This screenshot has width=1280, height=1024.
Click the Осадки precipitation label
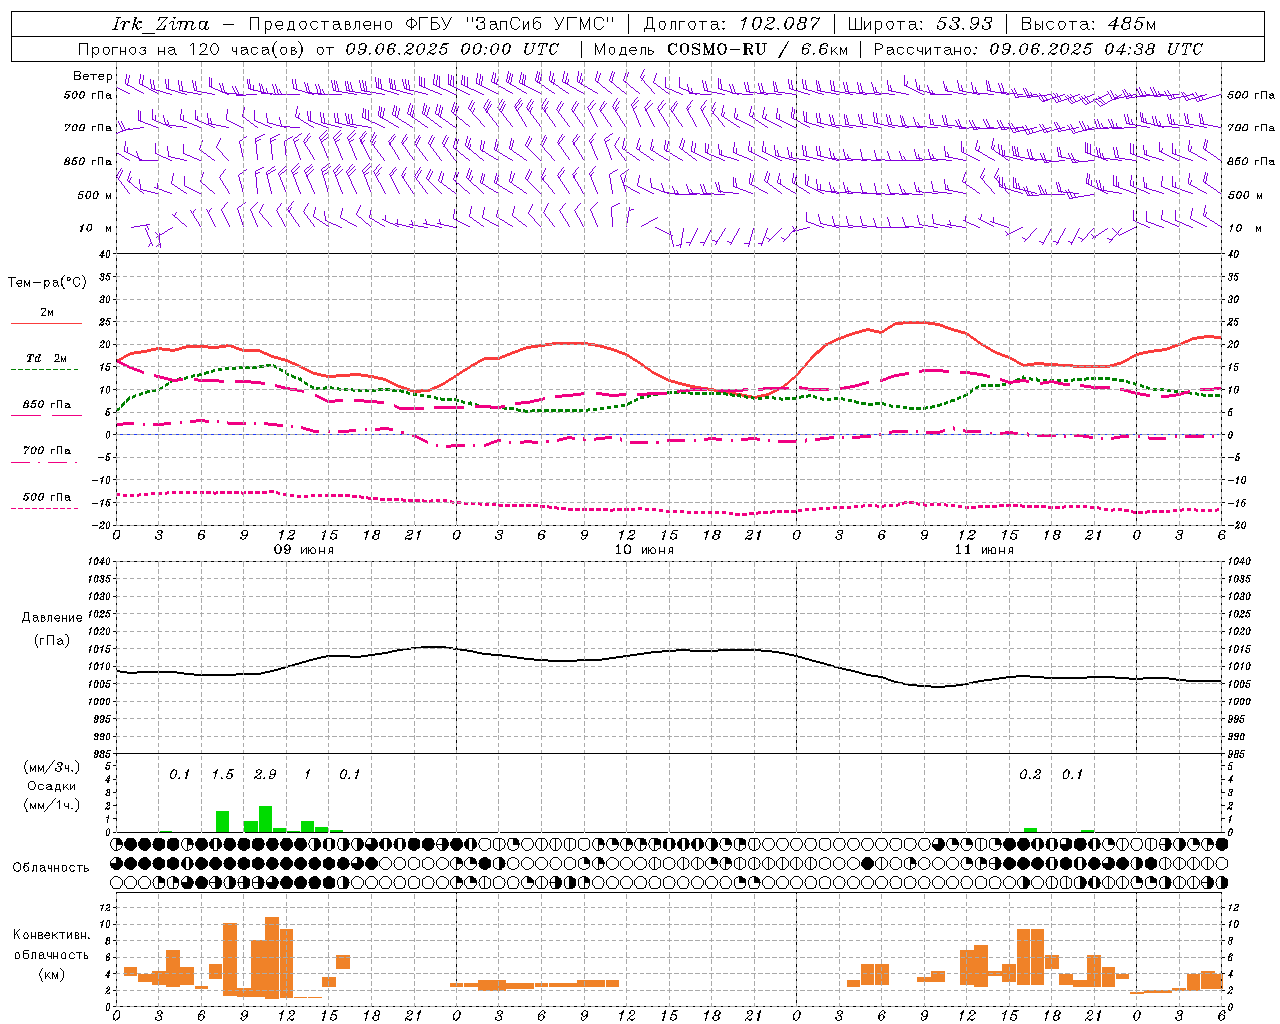pyautogui.click(x=52, y=786)
